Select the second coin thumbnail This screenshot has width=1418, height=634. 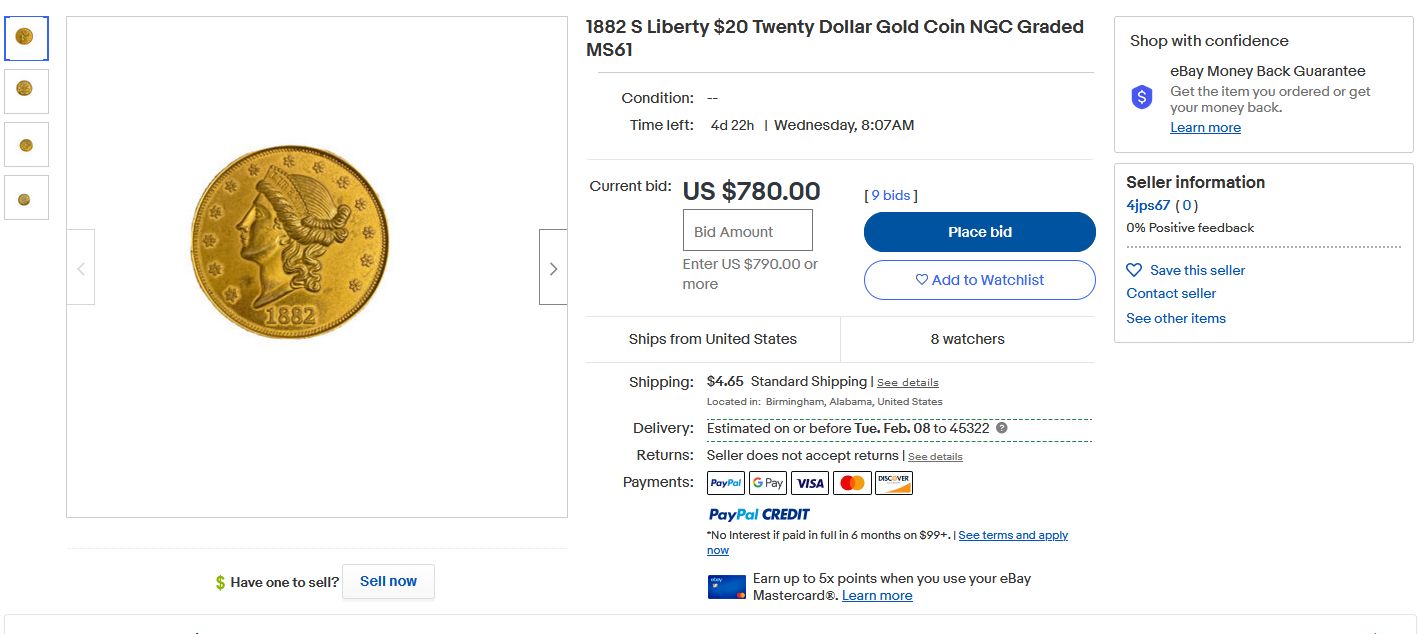click(26, 91)
